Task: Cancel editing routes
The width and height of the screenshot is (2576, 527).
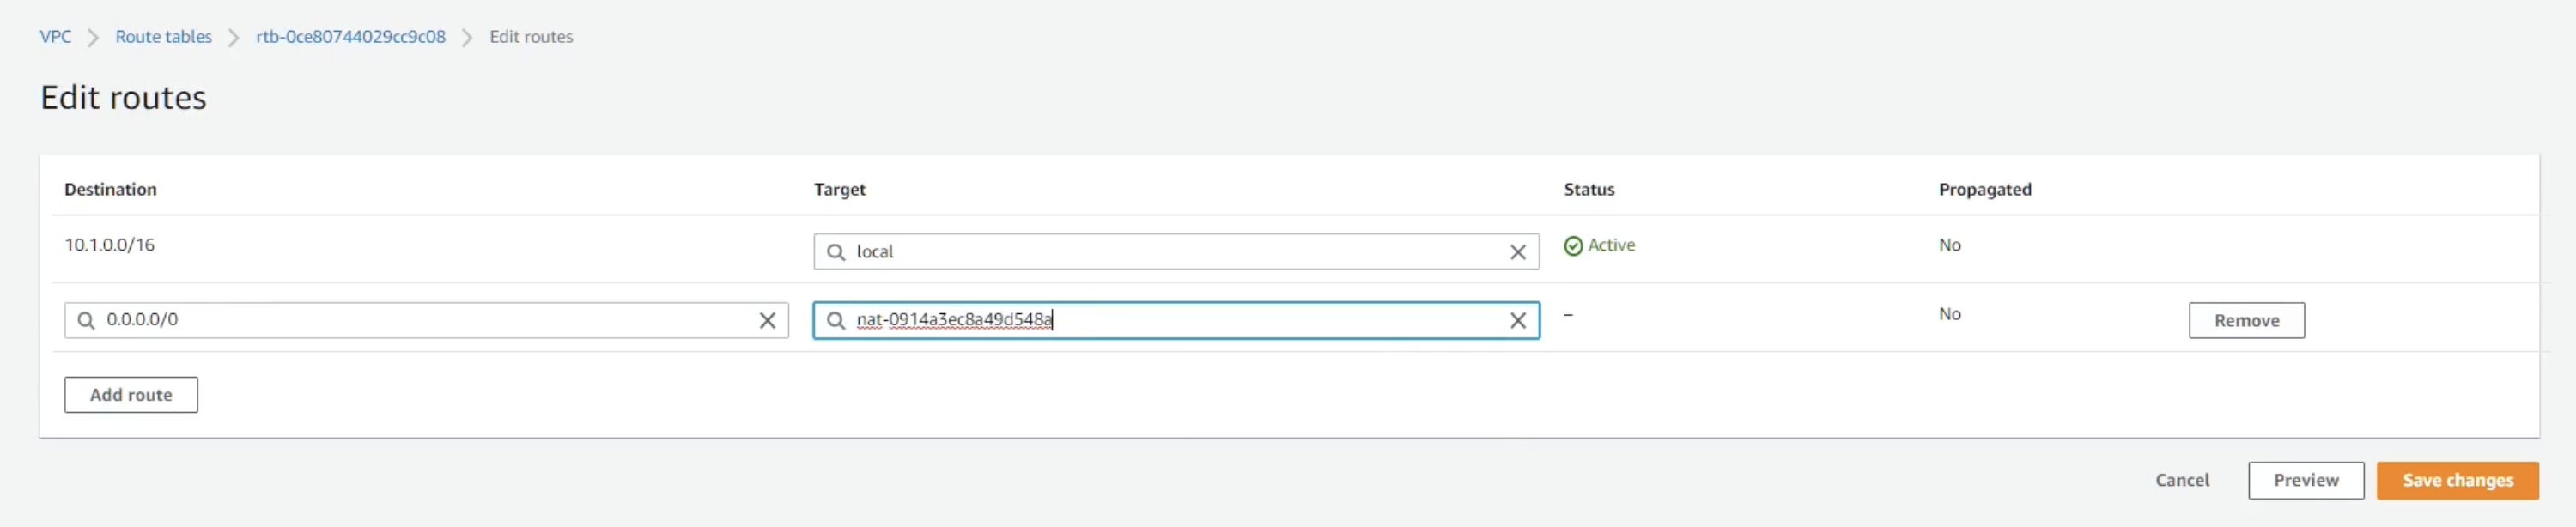Action: click(x=2182, y=481)
